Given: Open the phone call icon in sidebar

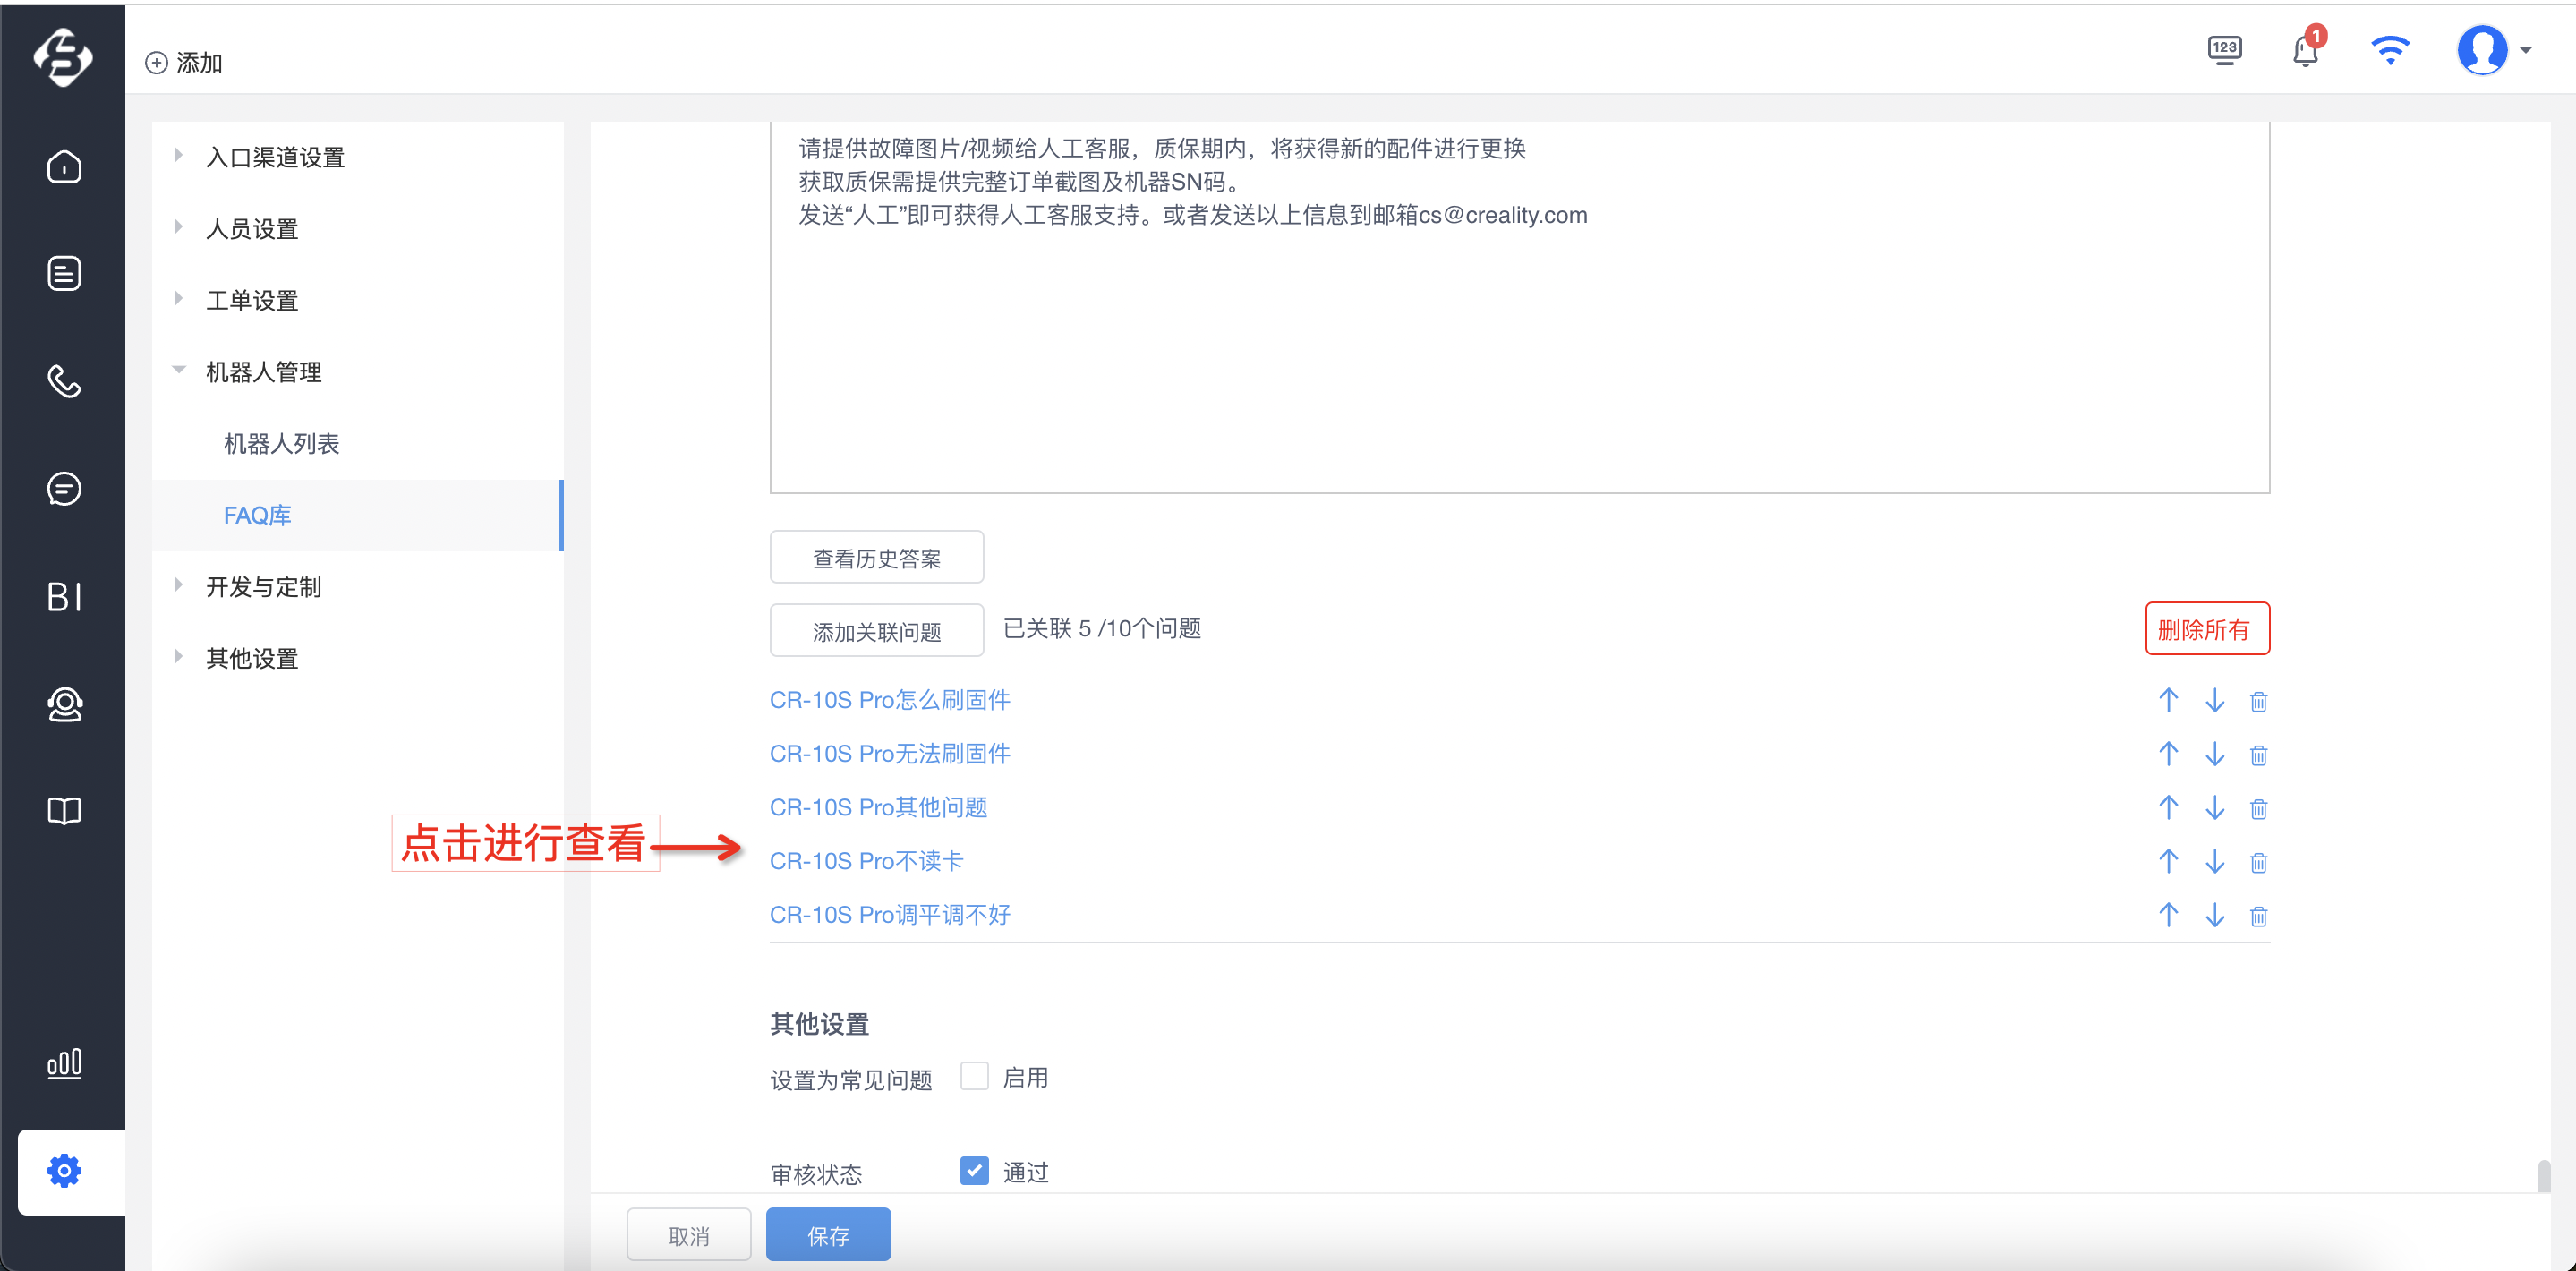Looking at the screenshot, I should (64, 381).
